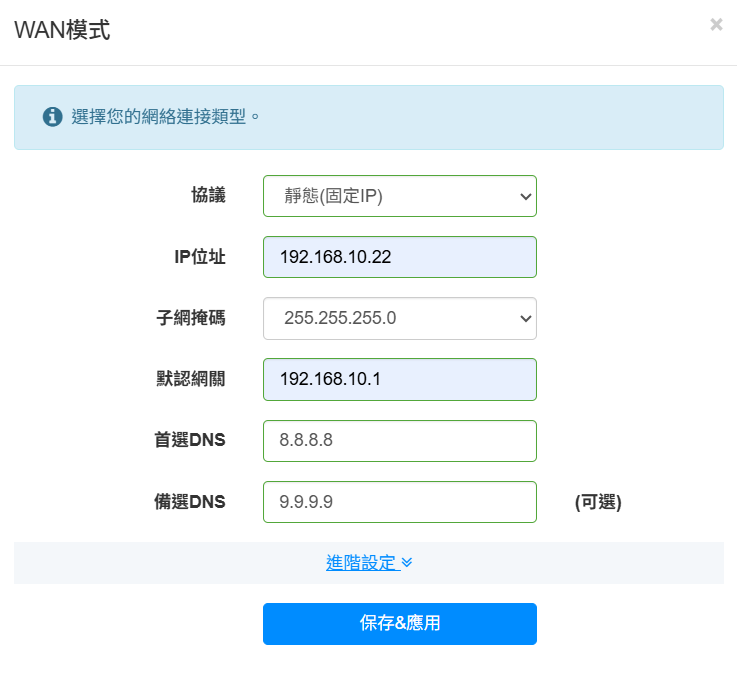
Task: Click the double-chevron icon beside 進階設定
Action: point(407,562)
